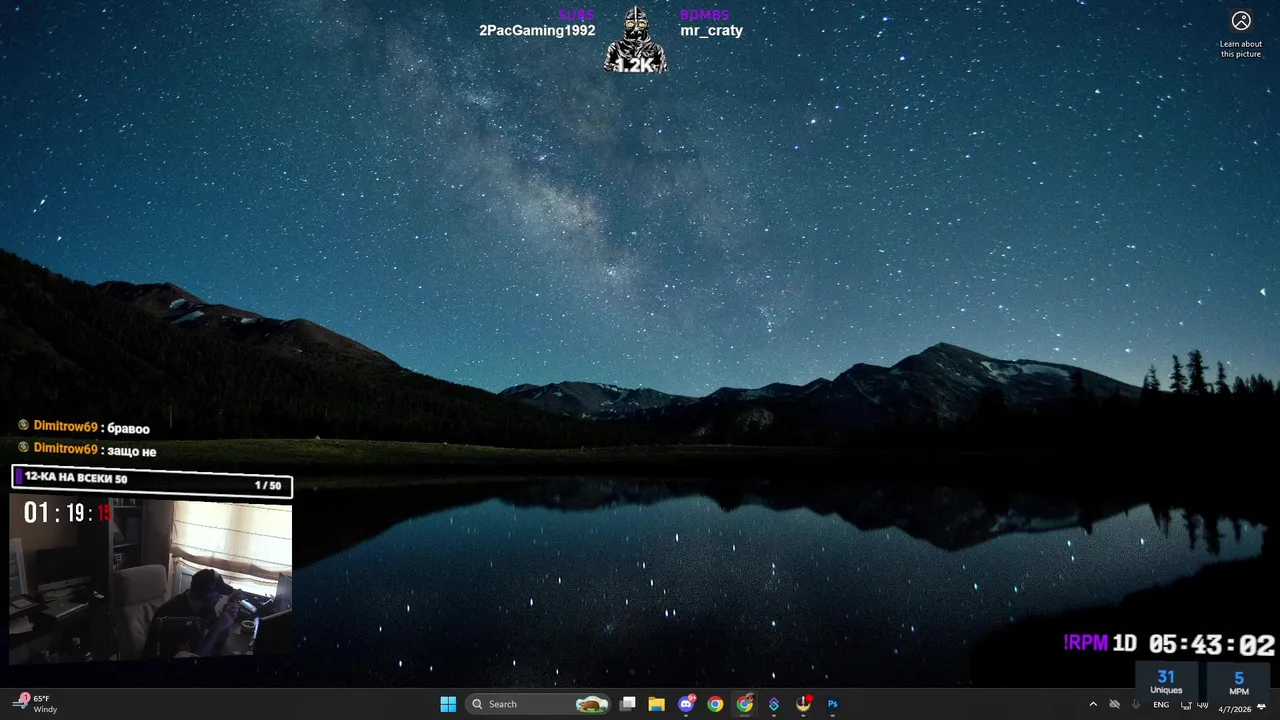Click the 31 Uniques stat box

click(1166, 682)
